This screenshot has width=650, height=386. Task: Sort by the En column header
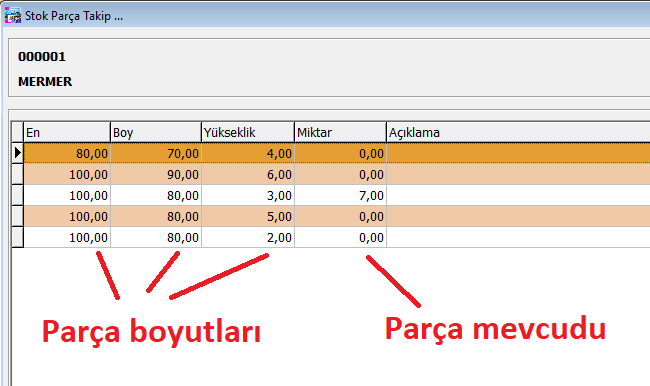pos(67,133)
